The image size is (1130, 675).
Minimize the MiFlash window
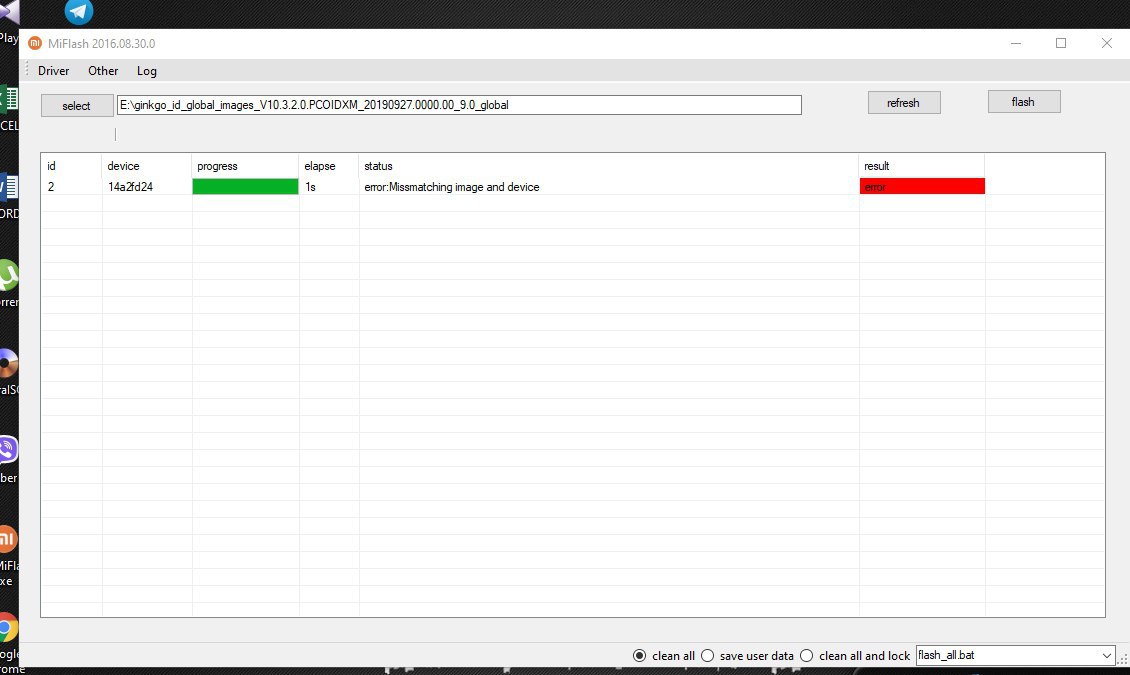[1015, 43]
